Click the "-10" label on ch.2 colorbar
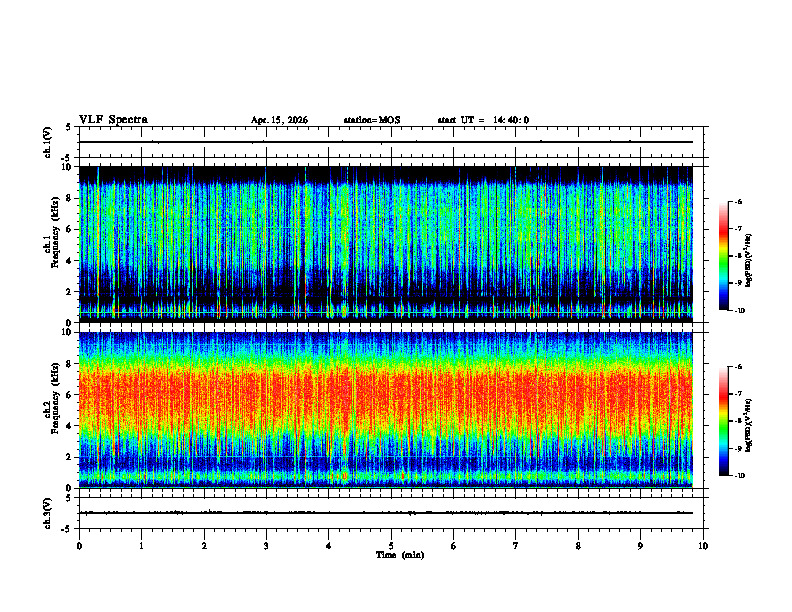The height and width of the screenshot is (612, 792). tap(739, 476)
